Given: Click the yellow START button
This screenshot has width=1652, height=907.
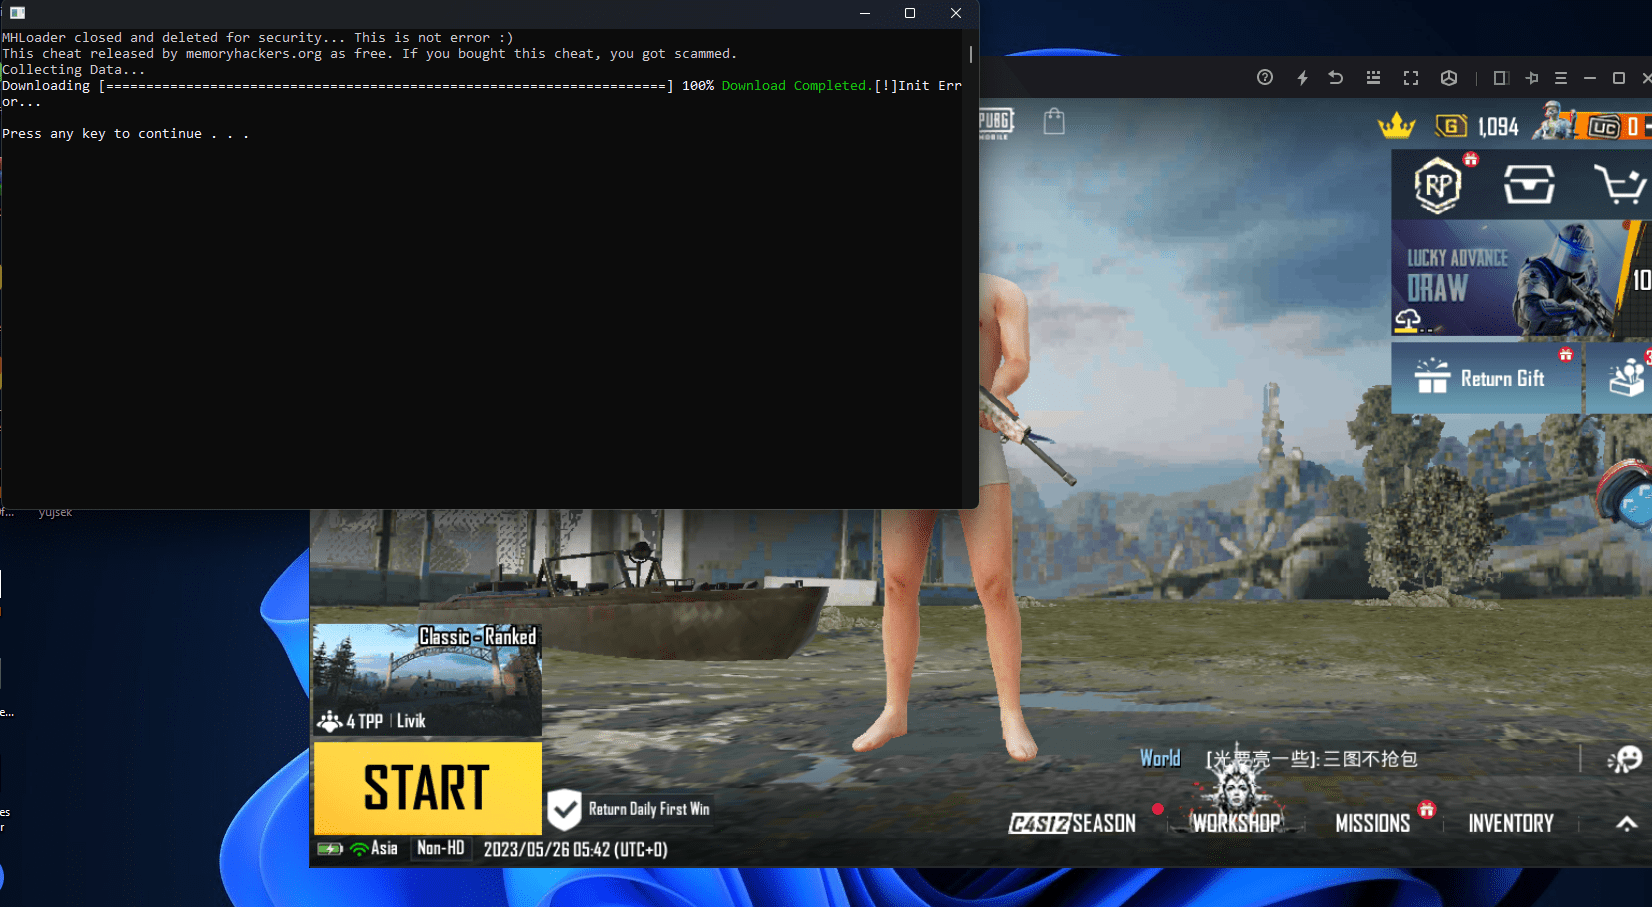Looking at the screenshot, I should [428, 788].
